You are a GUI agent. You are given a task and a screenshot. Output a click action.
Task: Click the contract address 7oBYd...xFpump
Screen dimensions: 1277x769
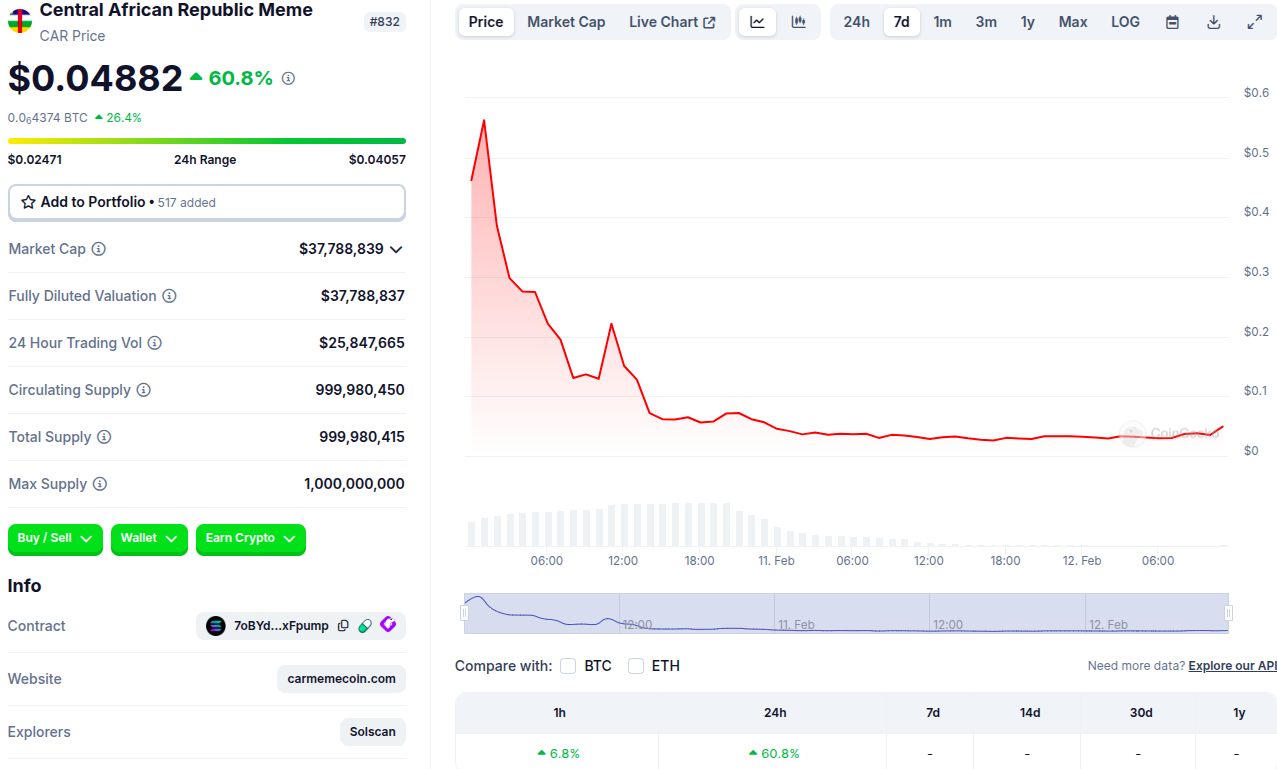(x=281, y=626)
